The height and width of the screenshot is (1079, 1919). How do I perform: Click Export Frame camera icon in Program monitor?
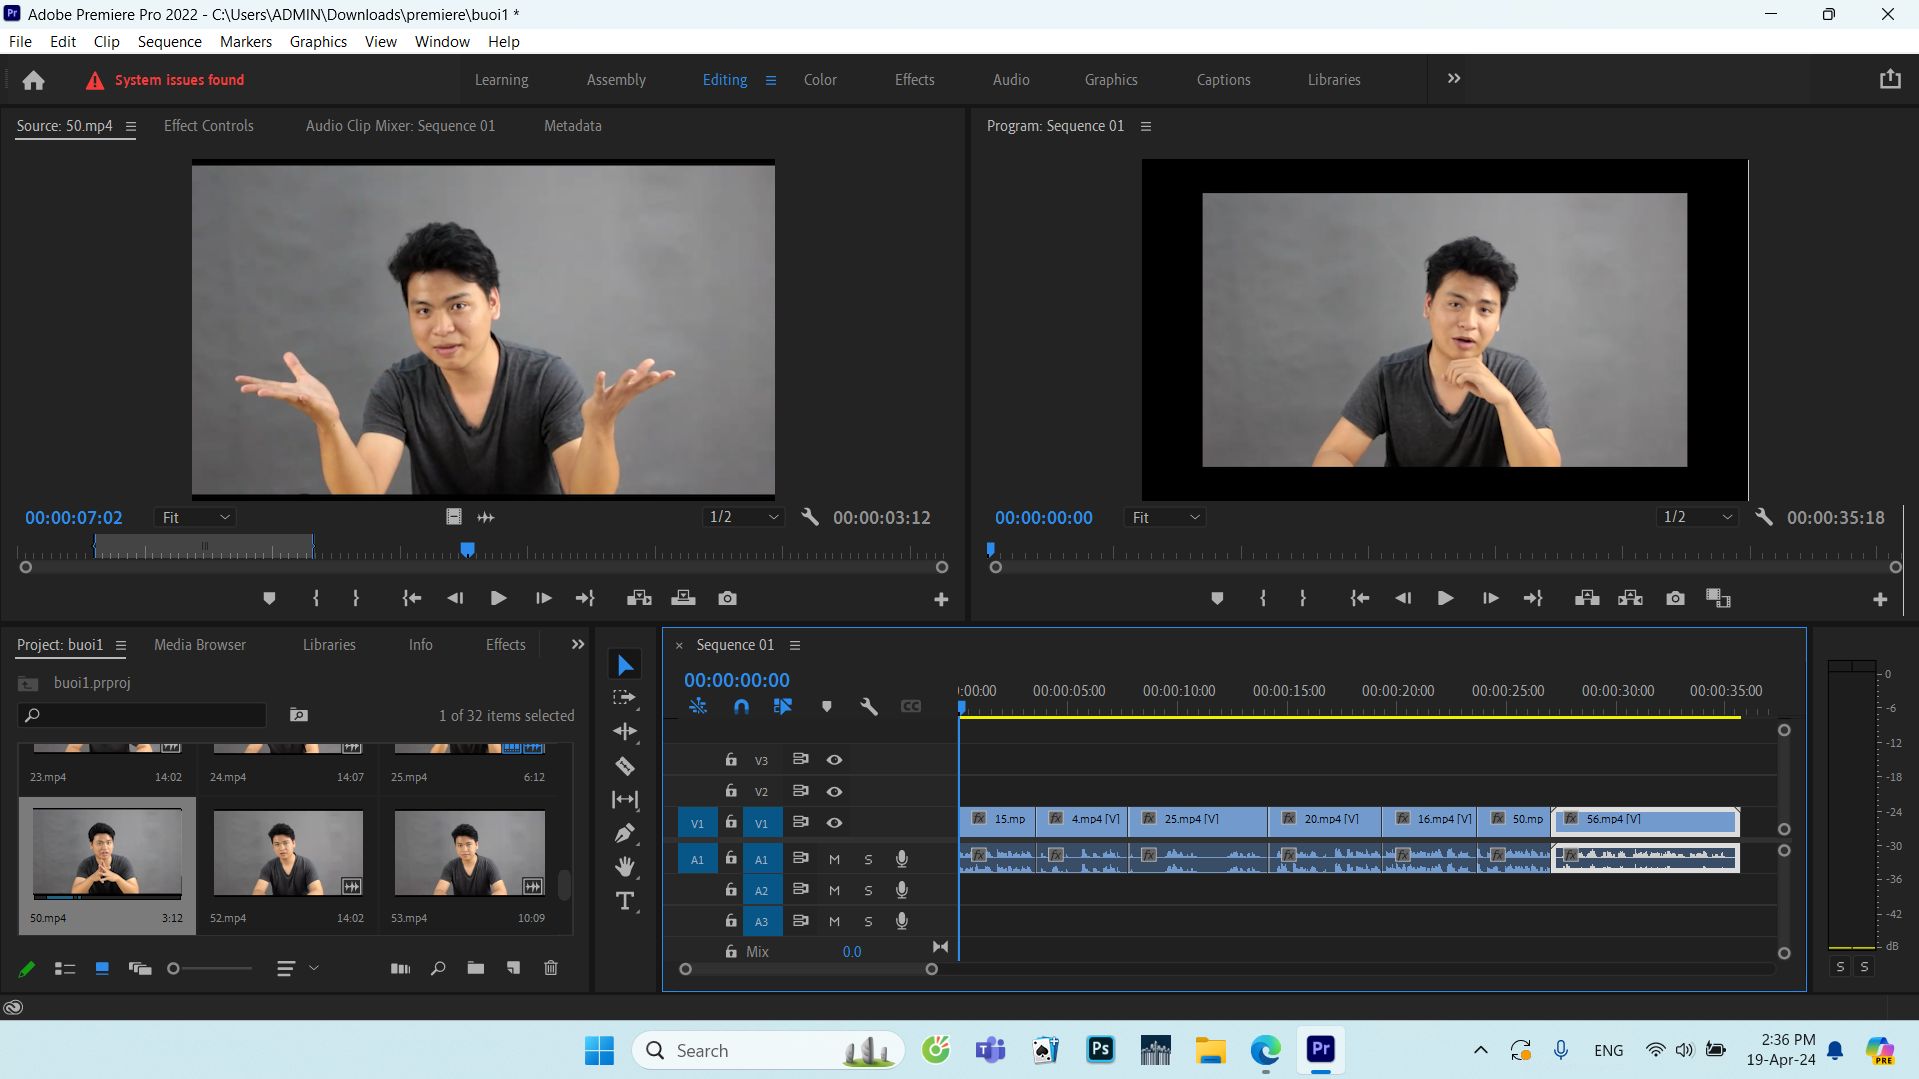(1675, 598)
